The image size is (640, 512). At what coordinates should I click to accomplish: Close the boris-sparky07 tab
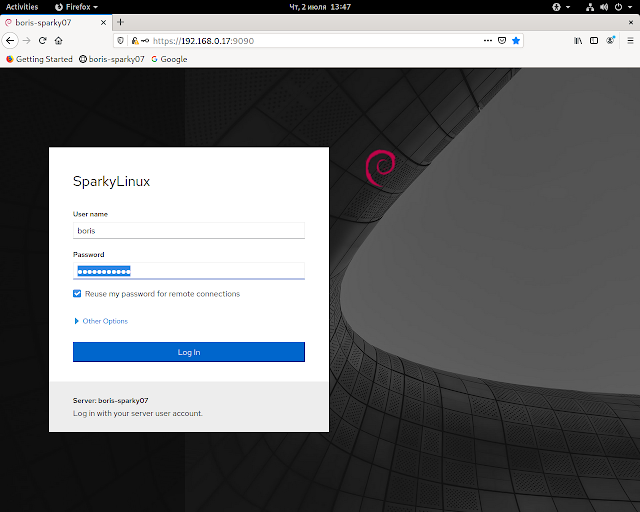(x=103, y=22)
